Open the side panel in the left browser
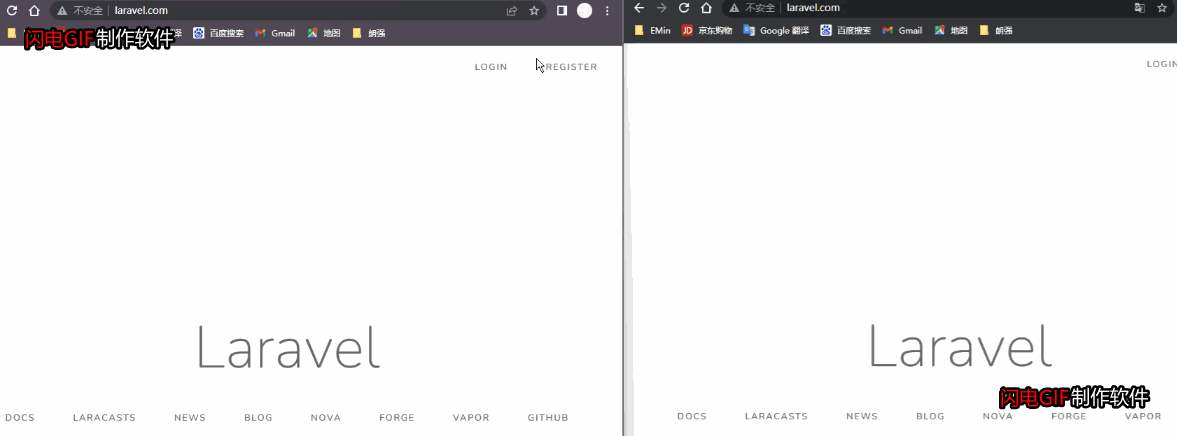The height and width of the screenshot is (436, 1177). coord(561,11)
